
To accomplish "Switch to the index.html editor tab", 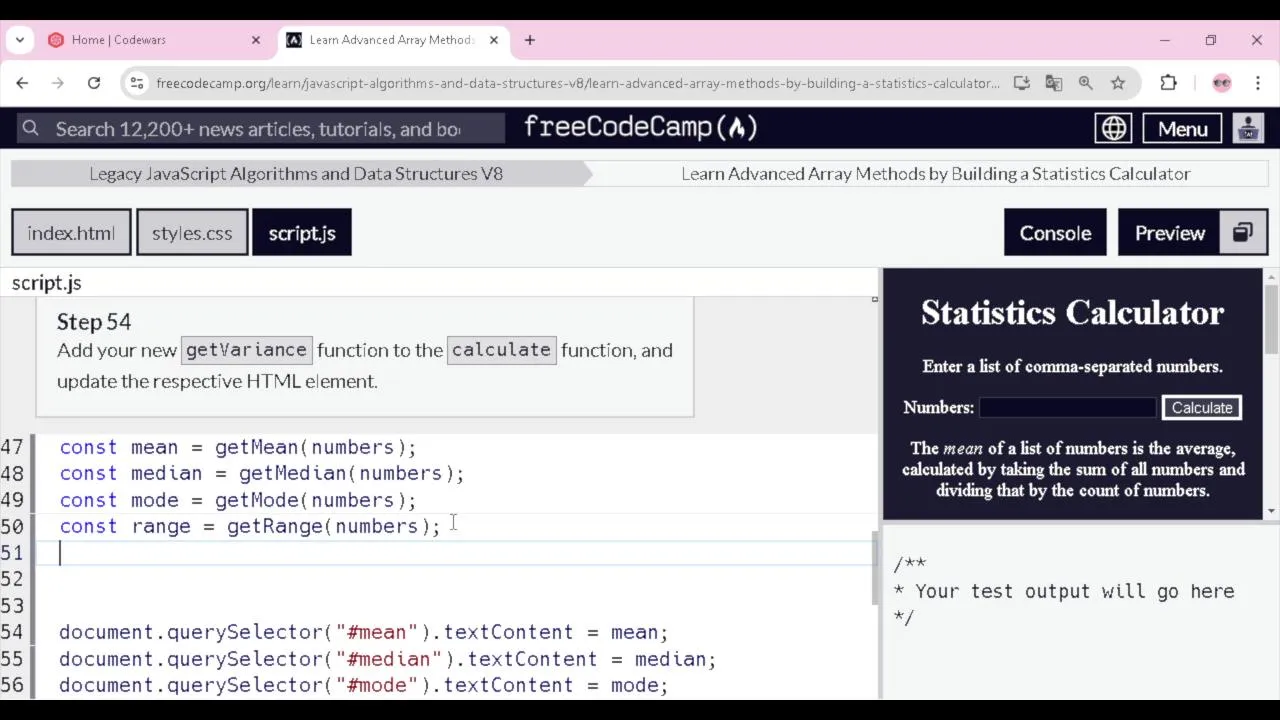I will [71, 233].
